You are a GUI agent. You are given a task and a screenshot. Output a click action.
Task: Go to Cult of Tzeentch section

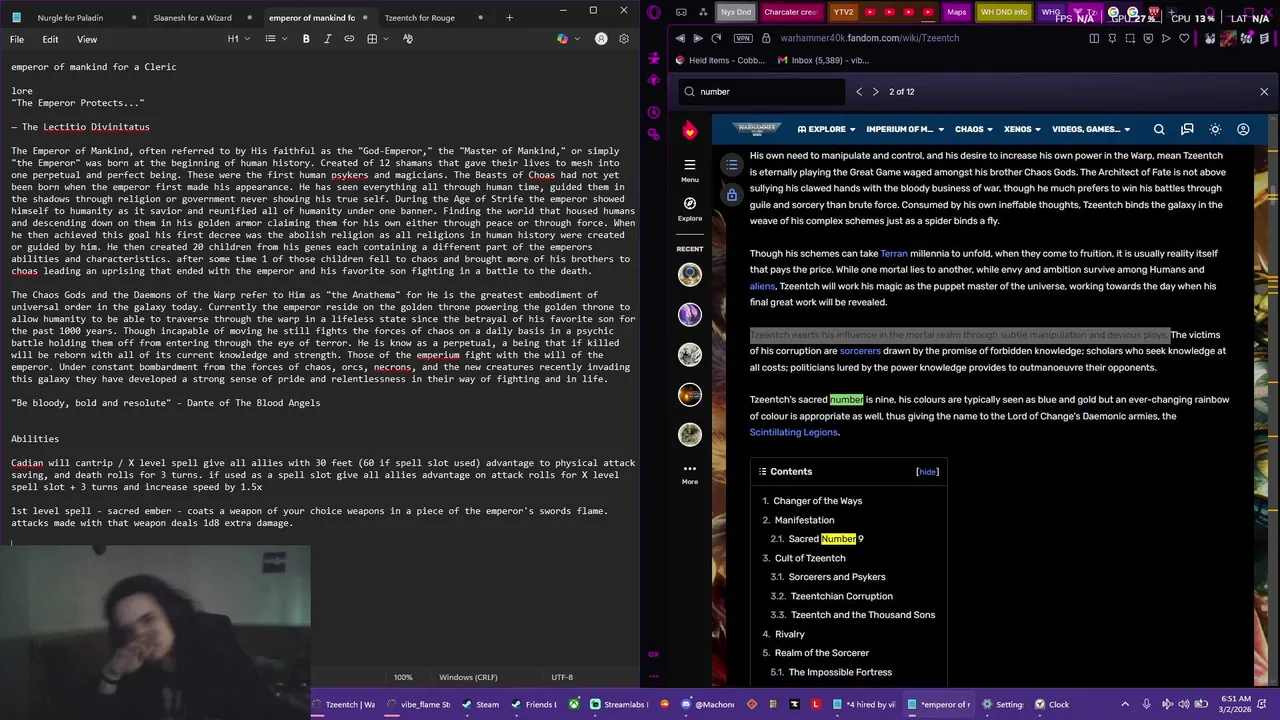coord(810,558)
